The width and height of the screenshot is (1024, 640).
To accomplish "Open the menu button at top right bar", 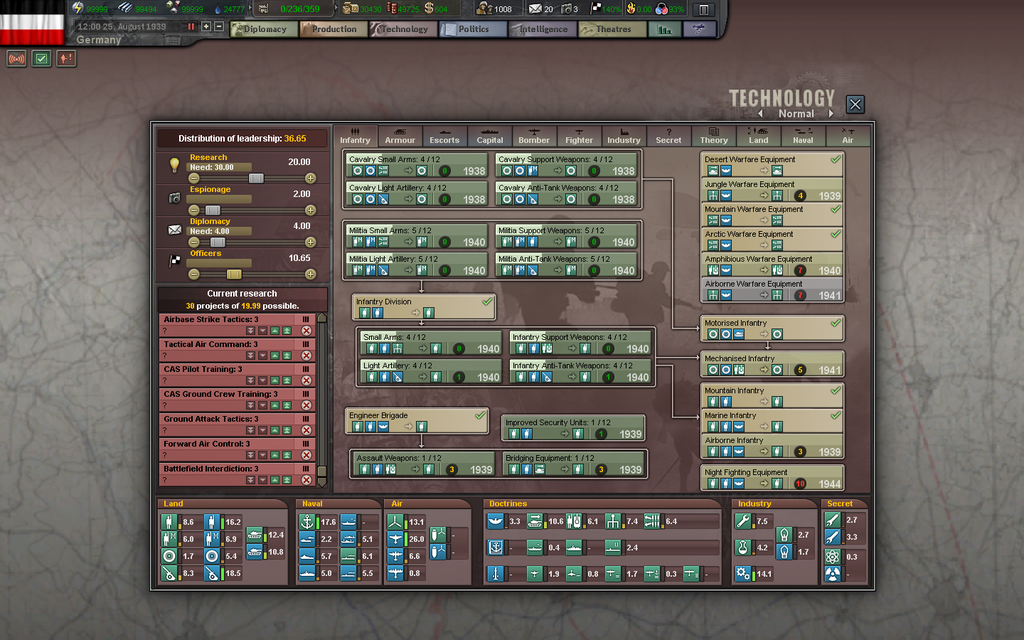I will (703, 10).
